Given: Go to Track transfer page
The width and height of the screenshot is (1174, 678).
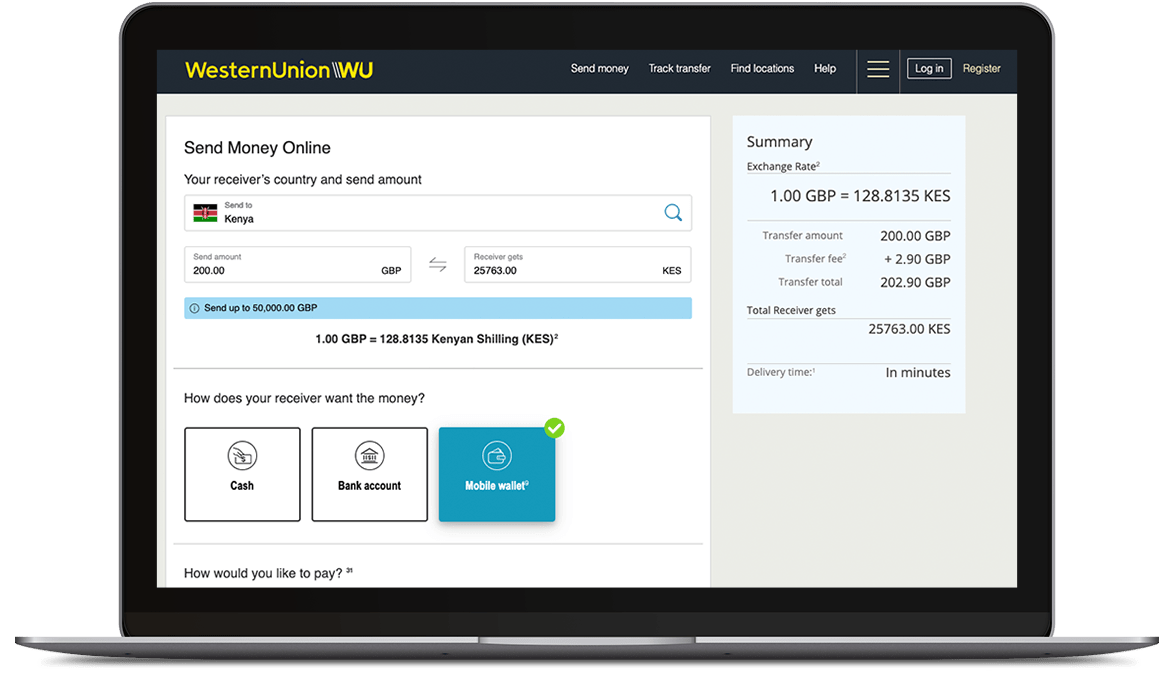Looking at the screenshot, I should [x=679, y=69].
